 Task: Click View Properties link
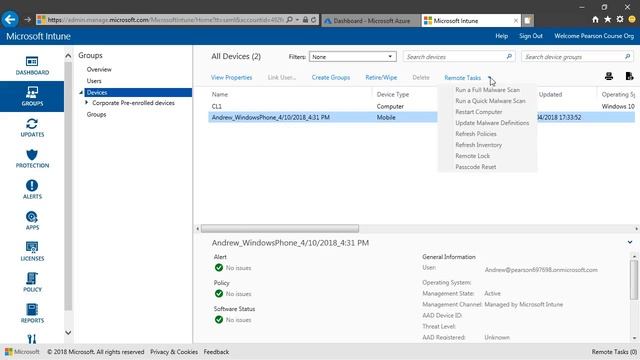tap(231, 78)
